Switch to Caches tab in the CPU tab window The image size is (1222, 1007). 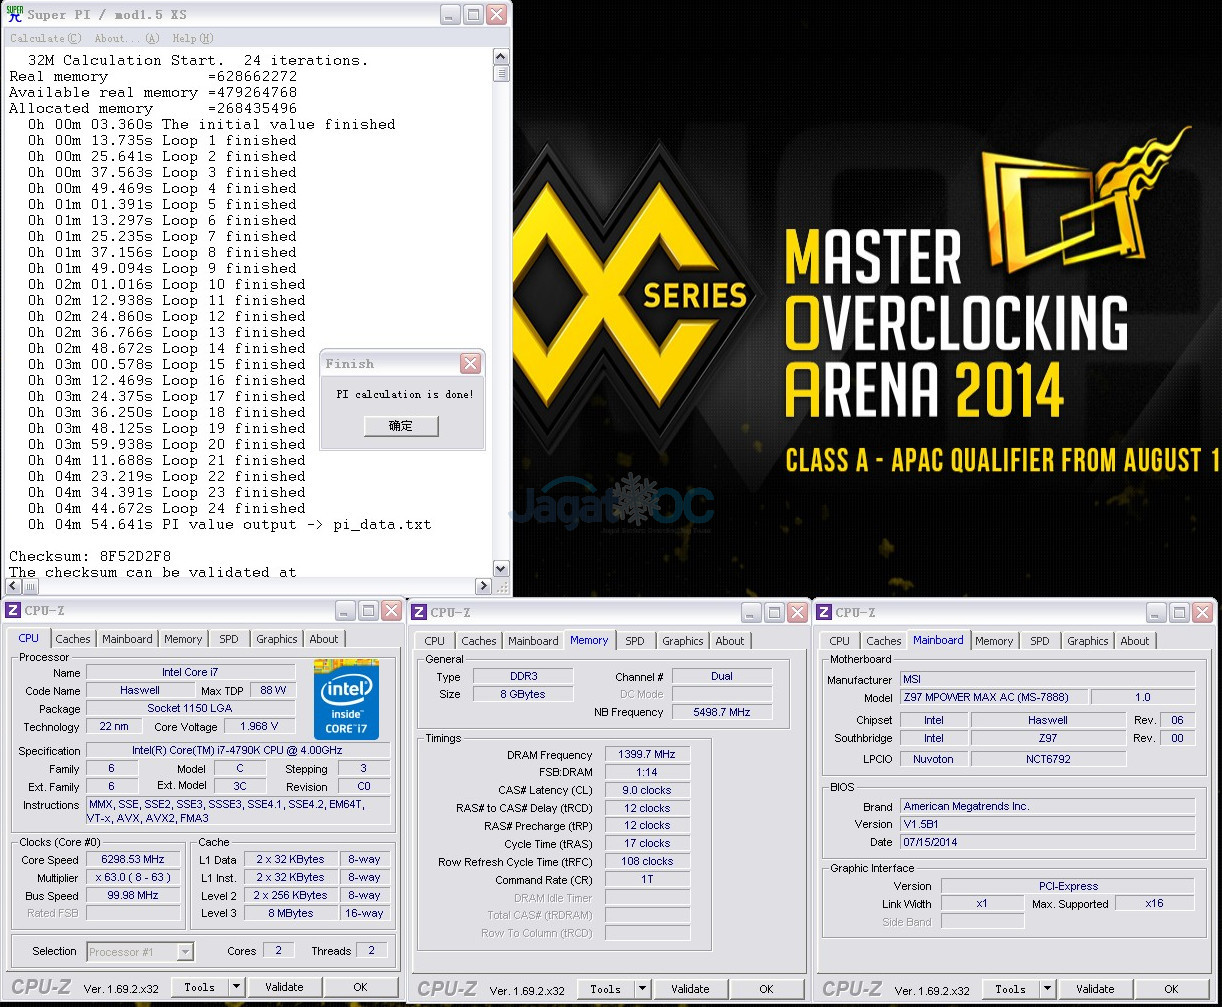[73, 639]
